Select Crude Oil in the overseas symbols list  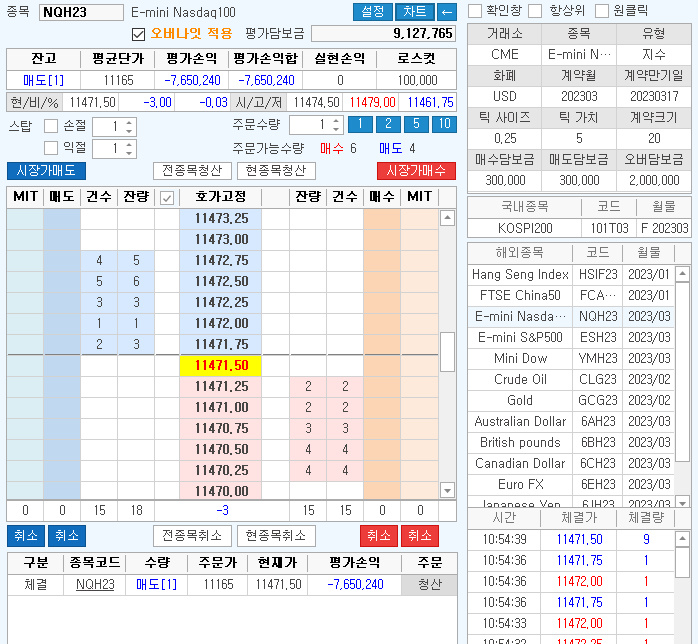pos(519,379)
